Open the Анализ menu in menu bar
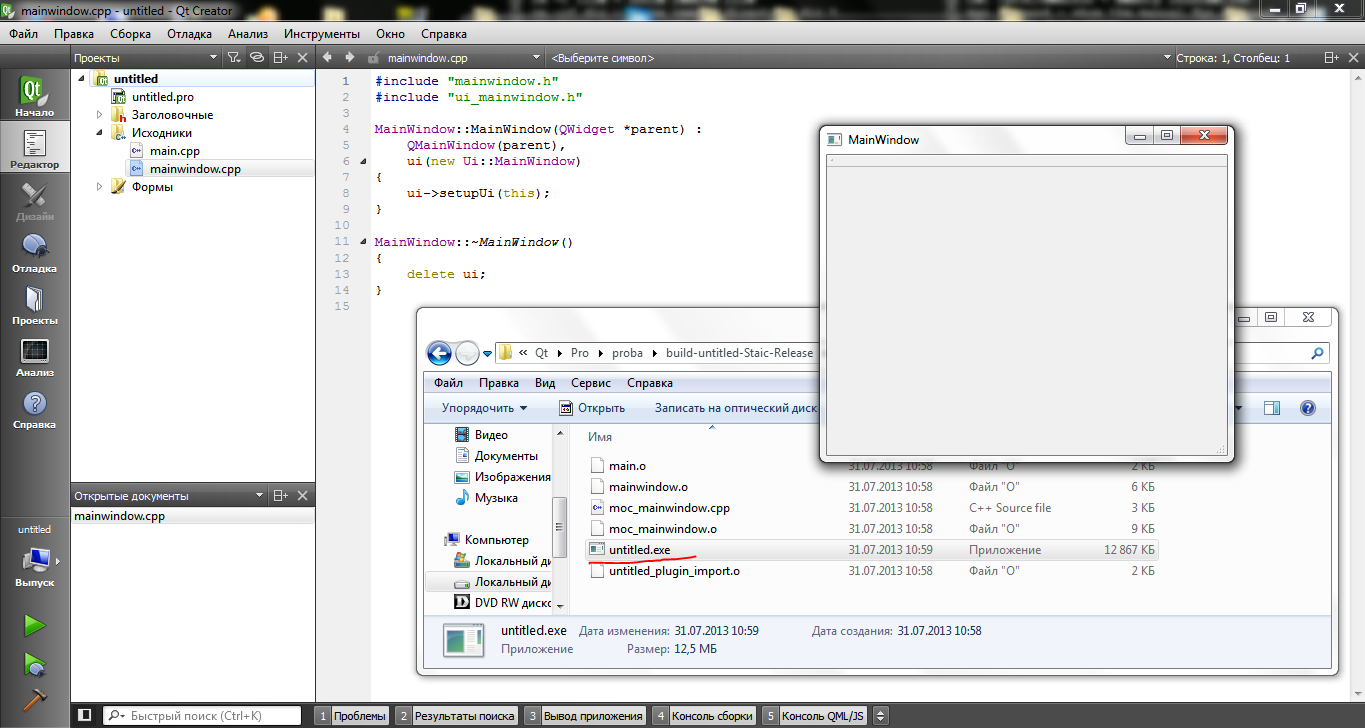The width and height of the screenshot is (1365, 728). tap(247, 33)
